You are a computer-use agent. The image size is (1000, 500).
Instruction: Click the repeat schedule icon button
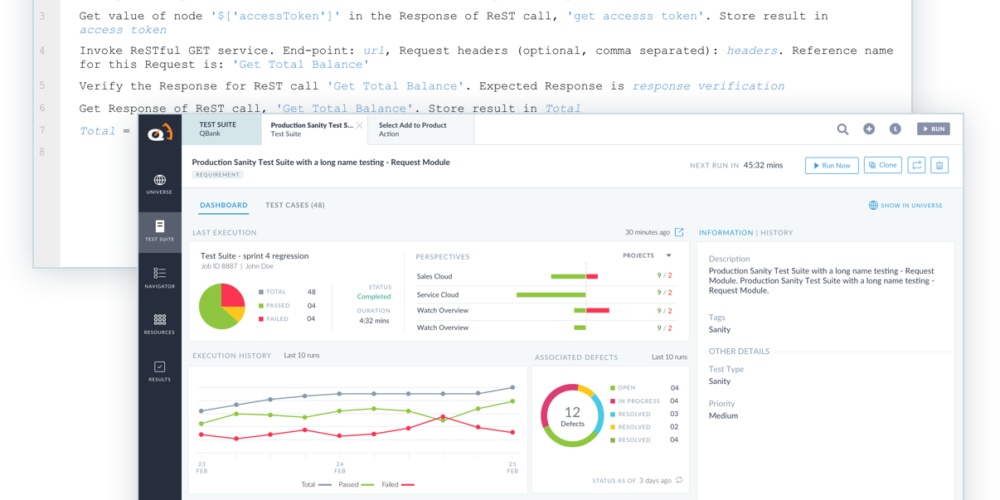click(917, 165)
